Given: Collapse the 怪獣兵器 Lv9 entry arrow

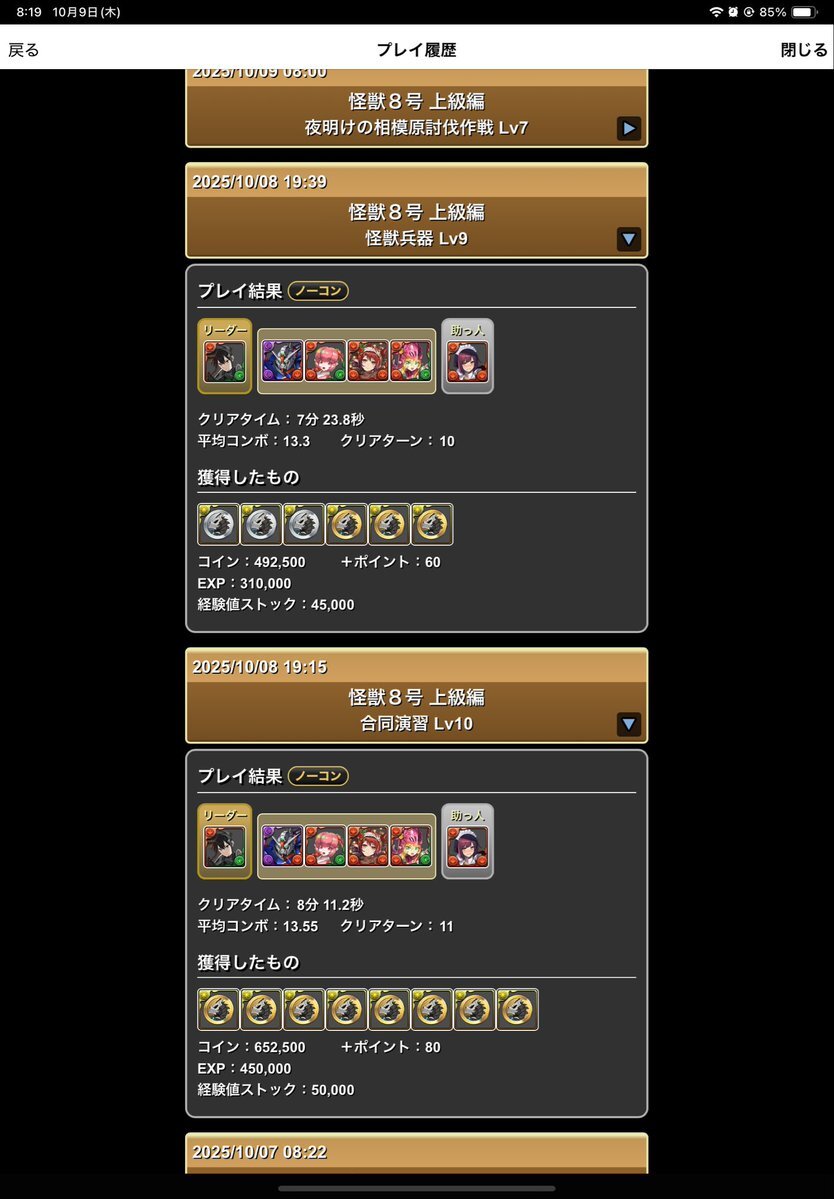Looking at the screenshot, I should [x=628, y=239].
